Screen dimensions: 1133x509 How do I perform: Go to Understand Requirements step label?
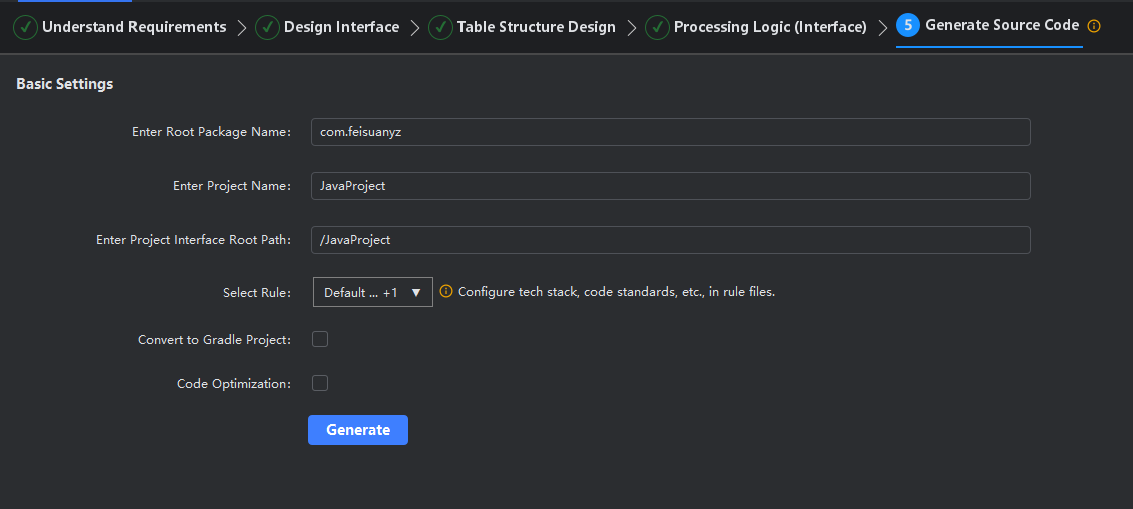point(134,27)
